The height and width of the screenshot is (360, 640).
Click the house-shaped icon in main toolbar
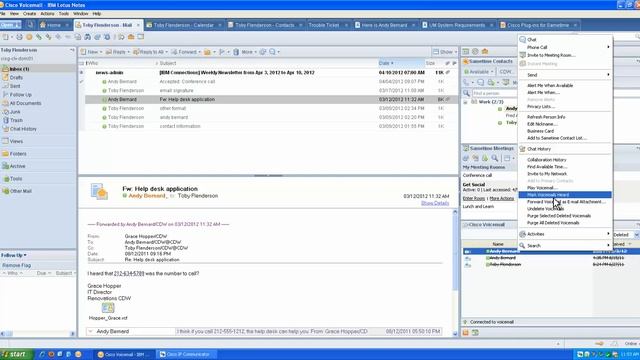131,37
